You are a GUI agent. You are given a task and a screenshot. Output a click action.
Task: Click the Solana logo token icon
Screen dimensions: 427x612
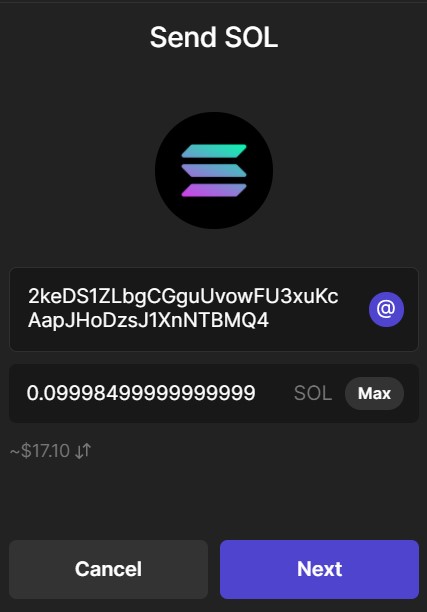(214, 171)
